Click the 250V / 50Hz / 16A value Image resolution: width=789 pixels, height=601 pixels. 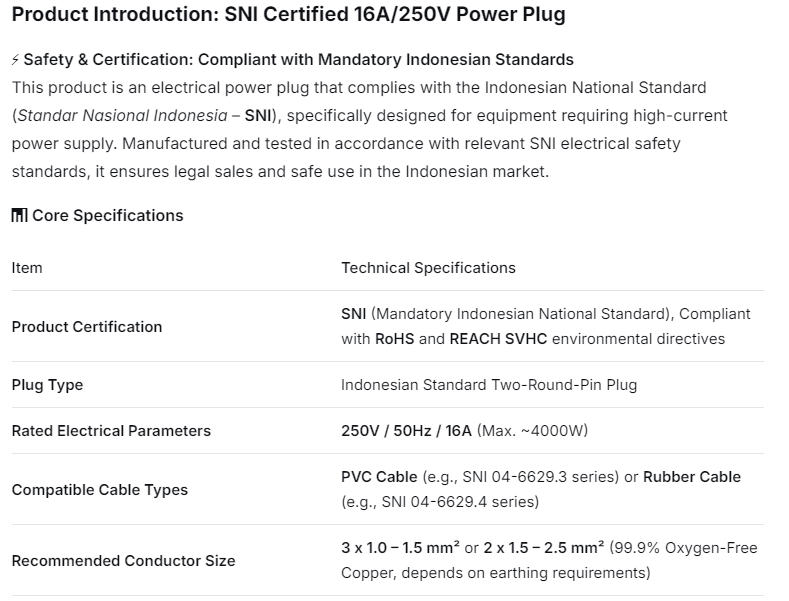(406, 431)
